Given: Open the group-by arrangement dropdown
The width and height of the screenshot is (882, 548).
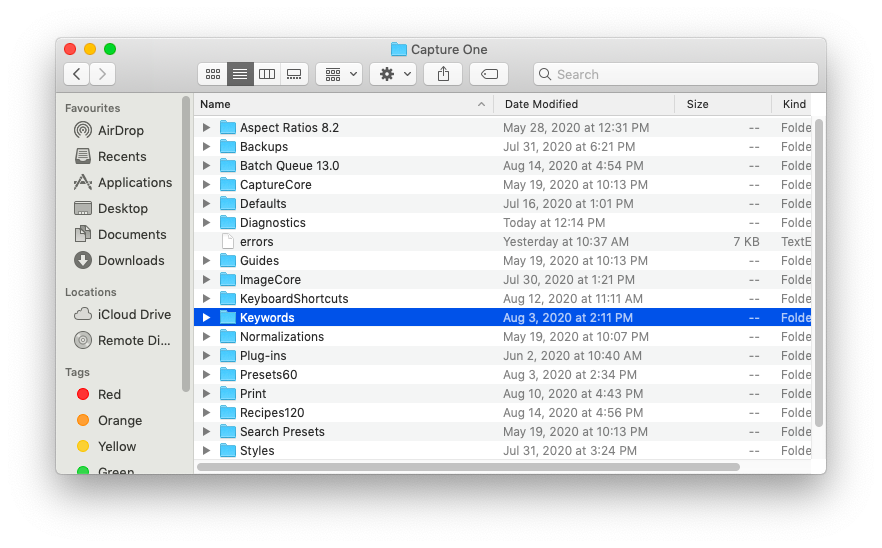Looking at the screenshot, I should [x=339, y=74].
